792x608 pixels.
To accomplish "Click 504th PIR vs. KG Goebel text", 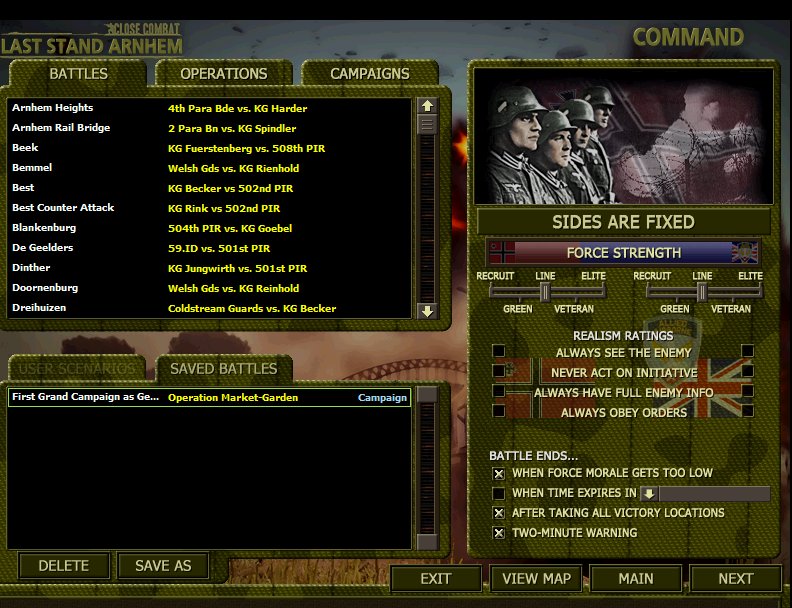I will (x=230, y=228).
